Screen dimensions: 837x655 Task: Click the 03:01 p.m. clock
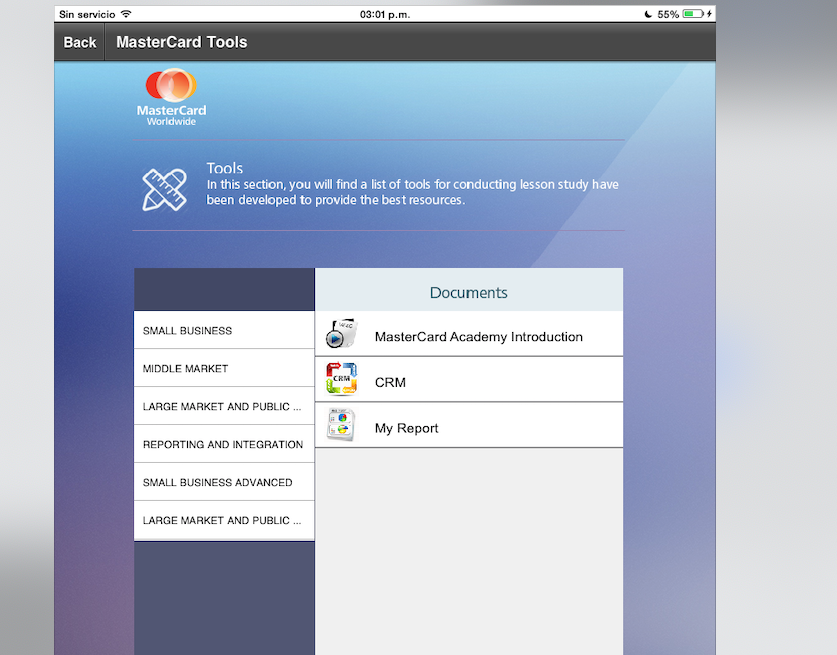(x=385, y=14)
